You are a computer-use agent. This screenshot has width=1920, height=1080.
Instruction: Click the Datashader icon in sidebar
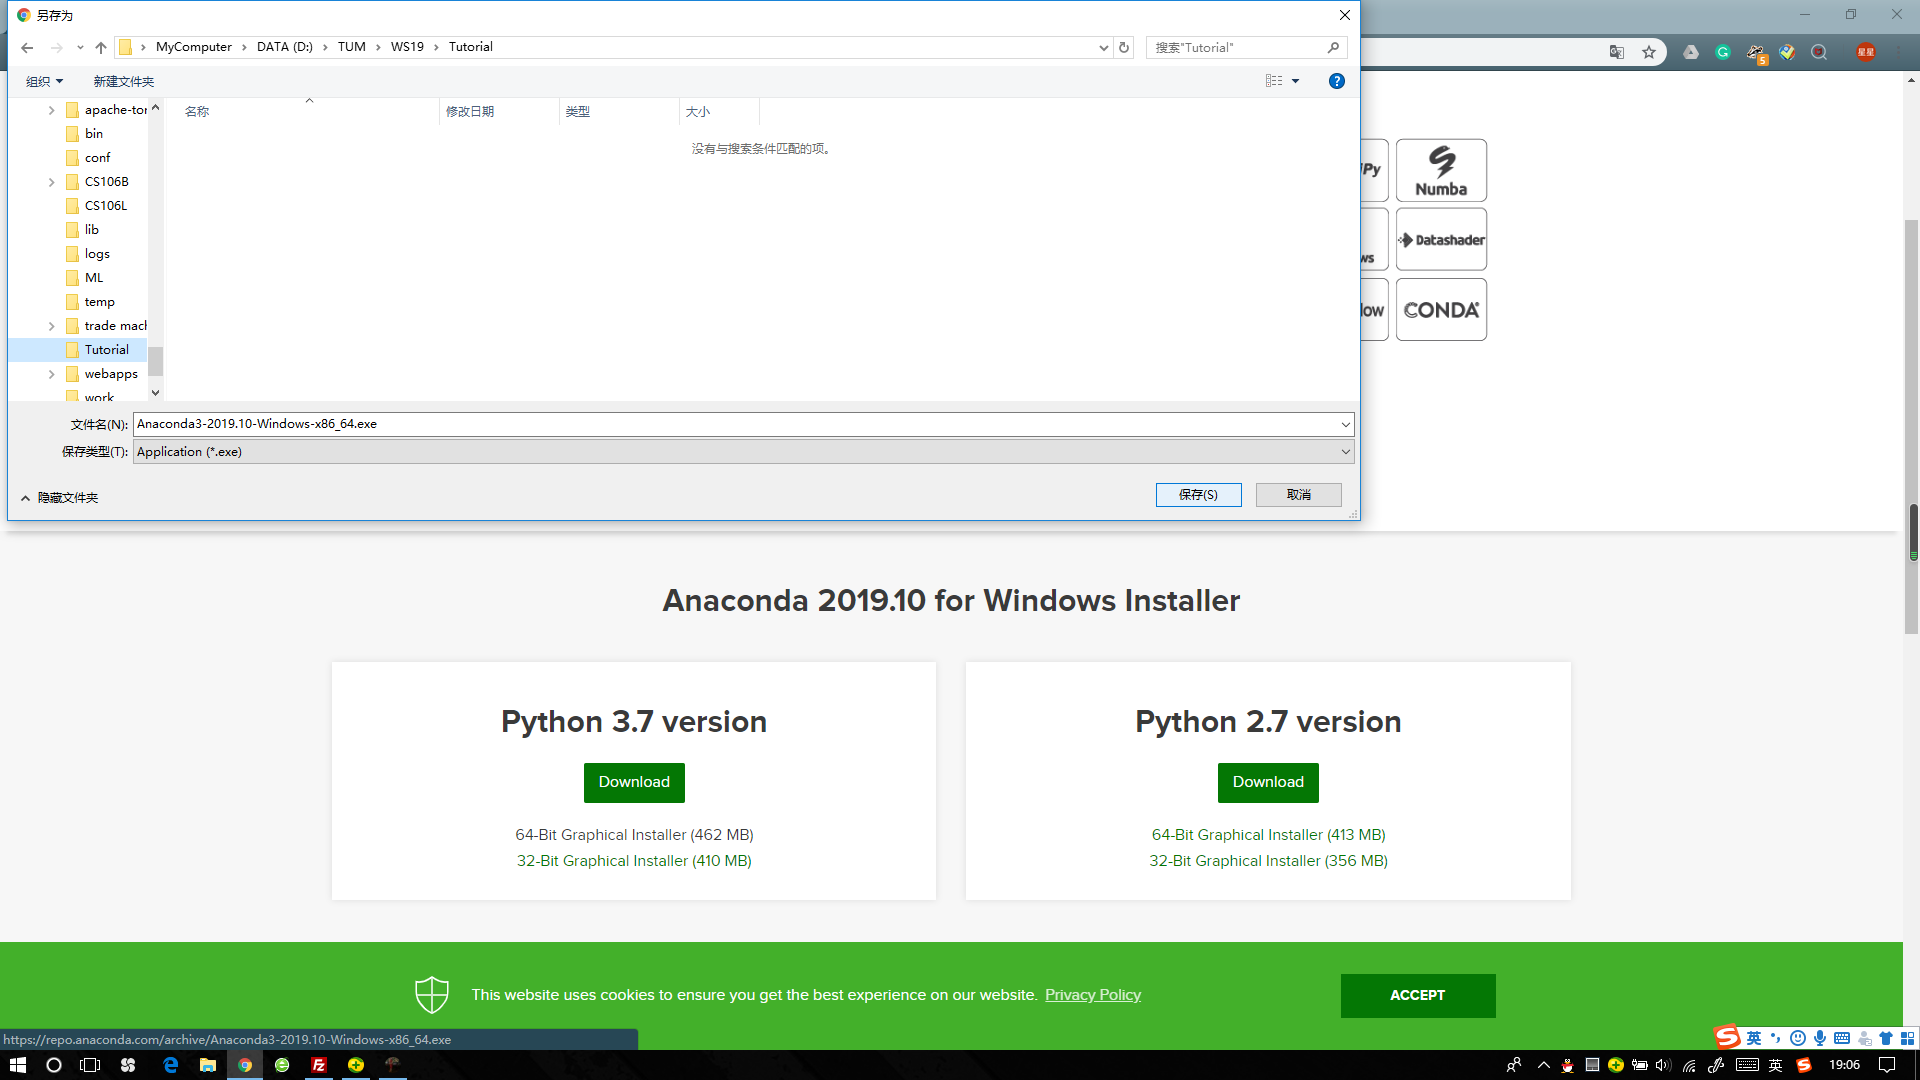point(1441,239)
